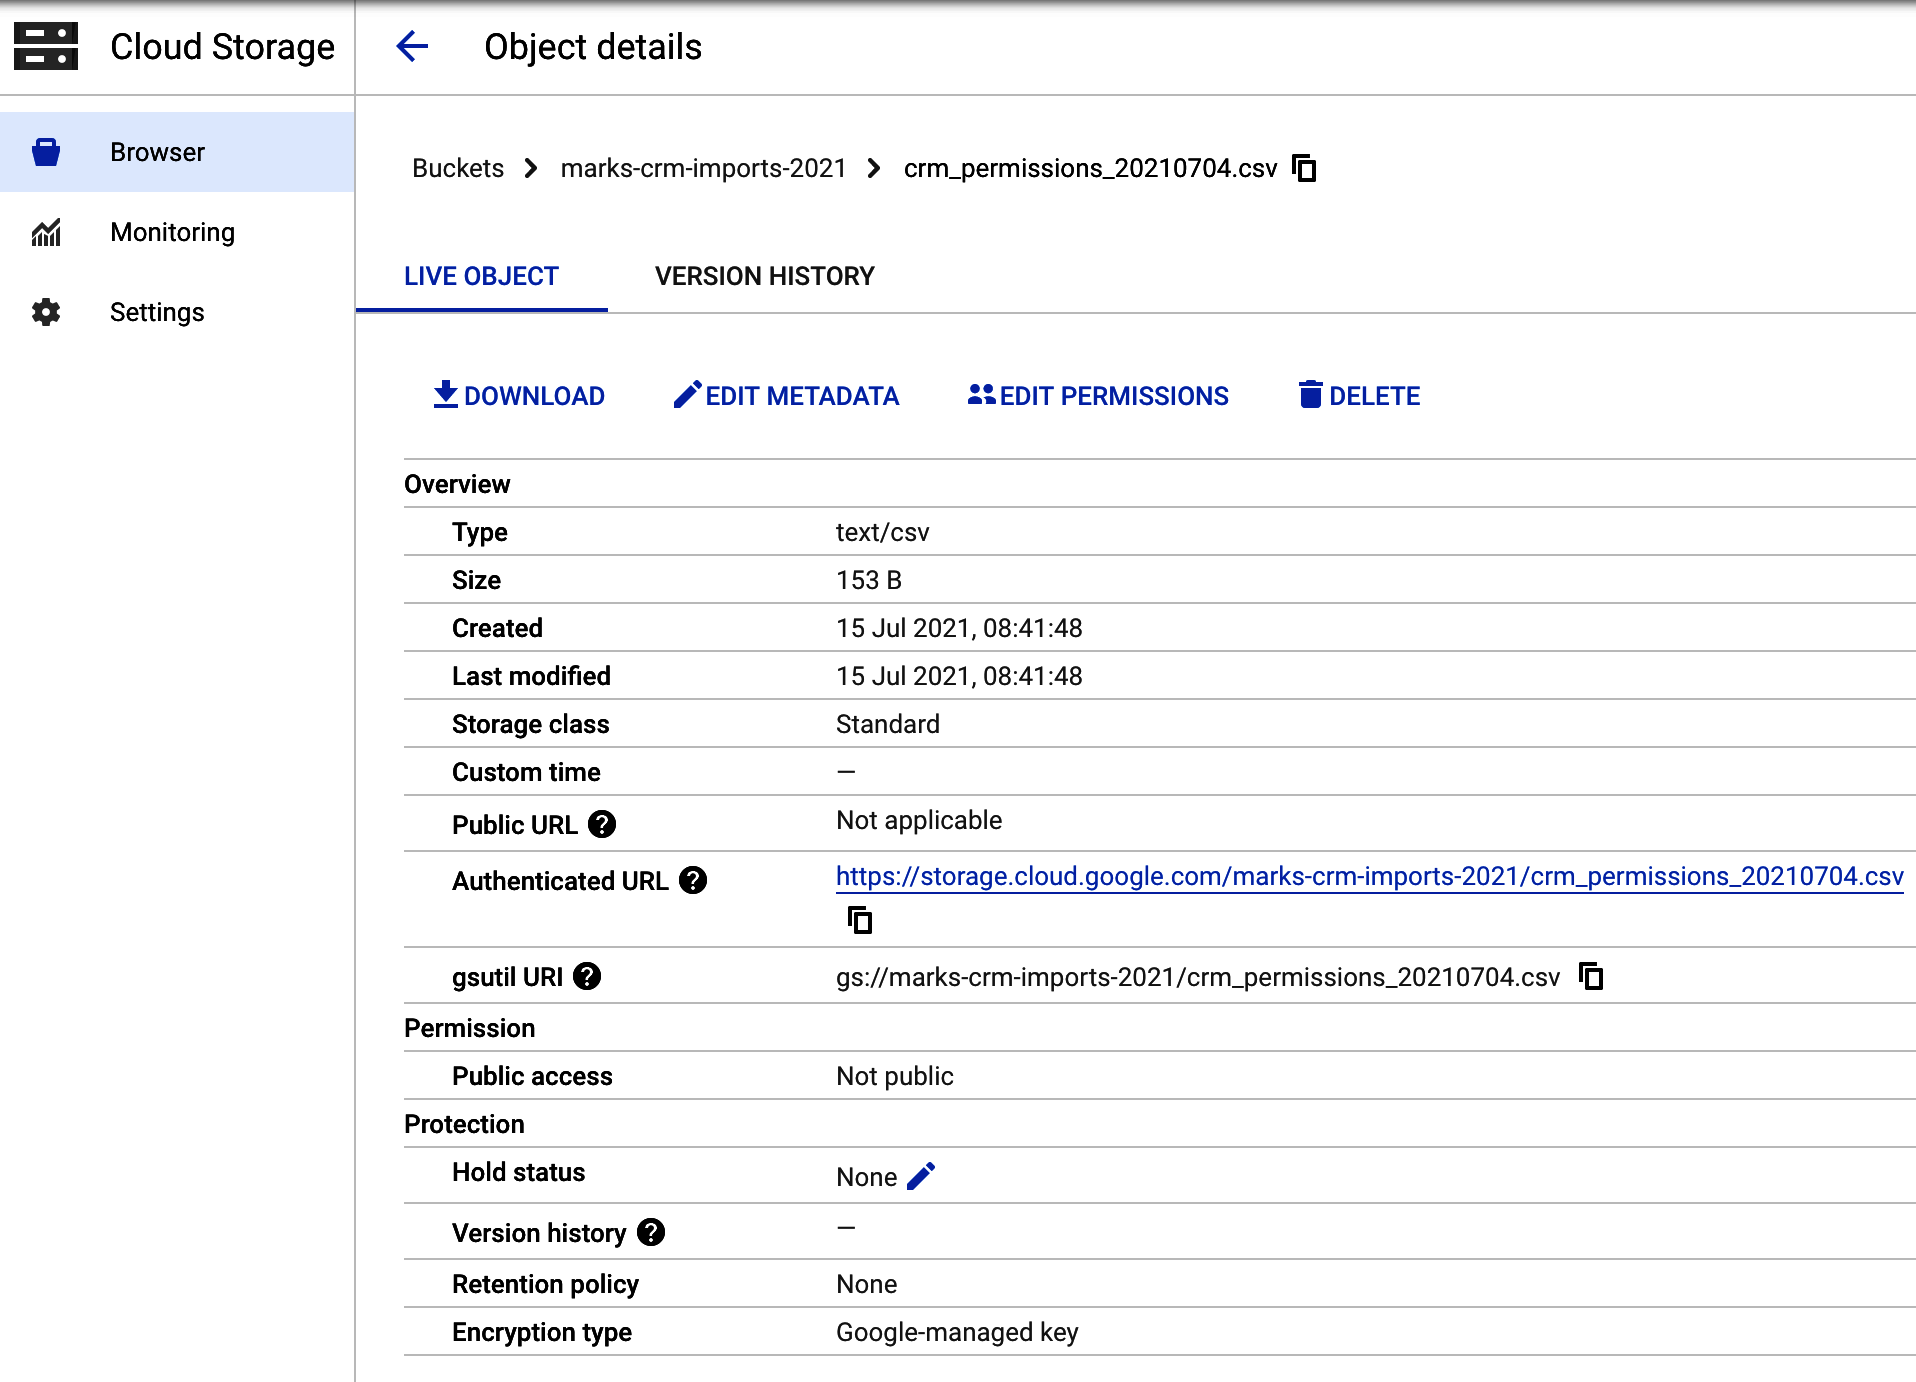Screen dimensions: 1916x1382
Task: Copy the object name crm_permissions_20210704.csv
Action: [x=1304, y=168]
